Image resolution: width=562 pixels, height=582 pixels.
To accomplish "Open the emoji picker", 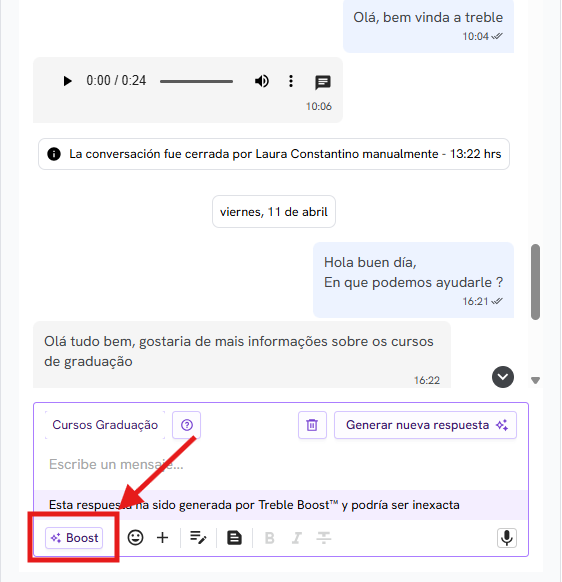I will [x=135, y=537].
